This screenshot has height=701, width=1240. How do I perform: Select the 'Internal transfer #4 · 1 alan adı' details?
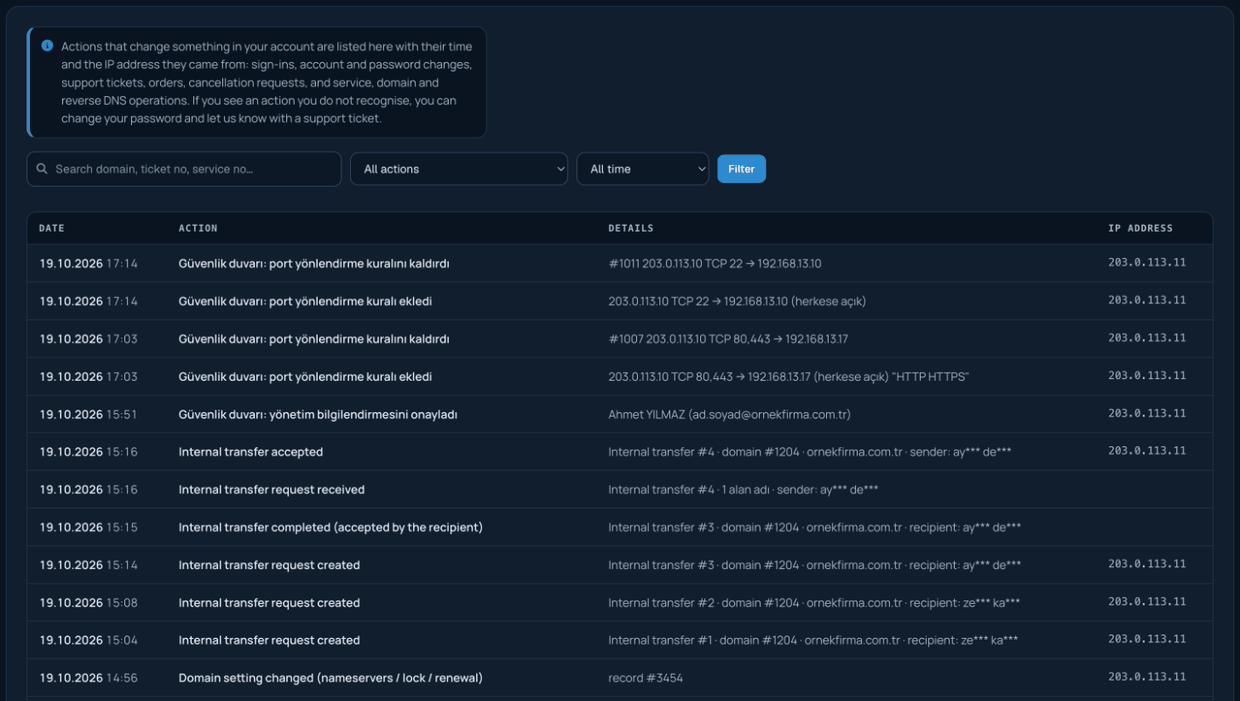click(x=743, y=490)
